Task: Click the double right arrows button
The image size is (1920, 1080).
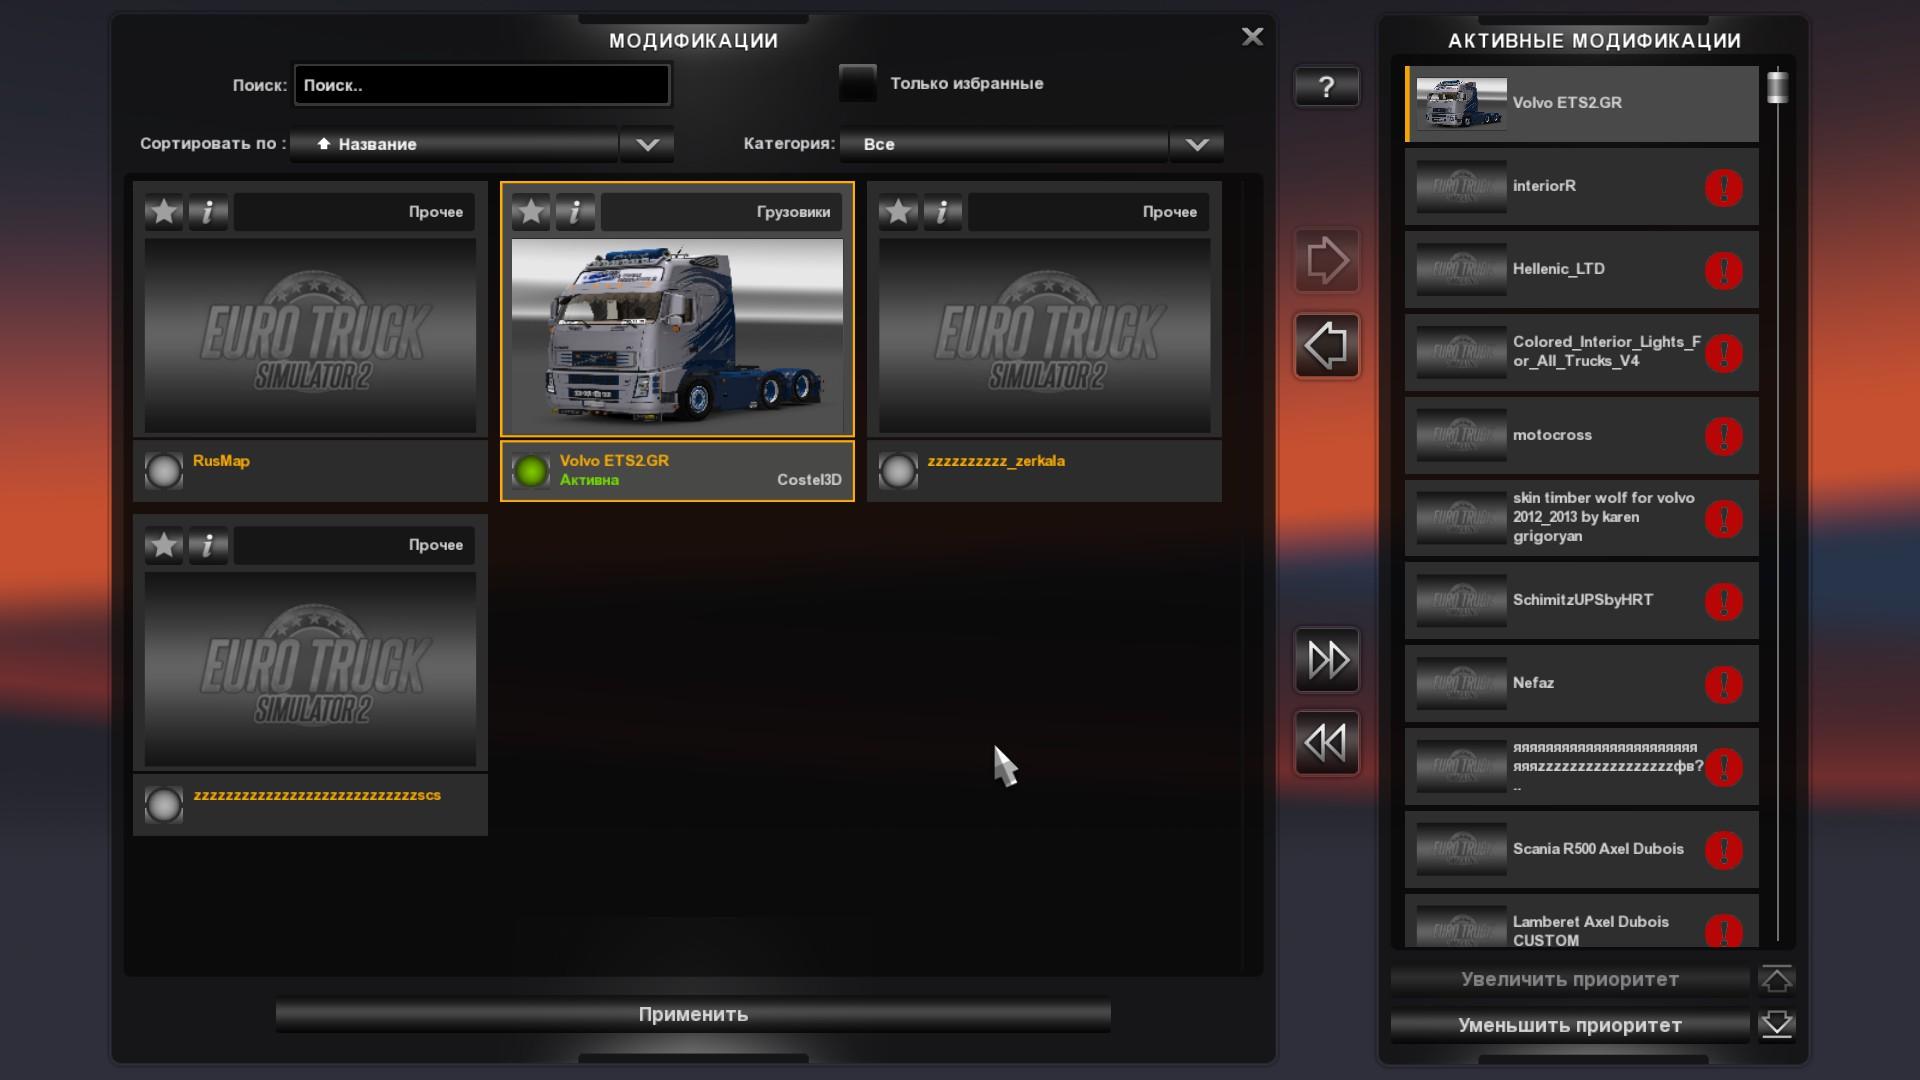Action: tap(1326, 660)
